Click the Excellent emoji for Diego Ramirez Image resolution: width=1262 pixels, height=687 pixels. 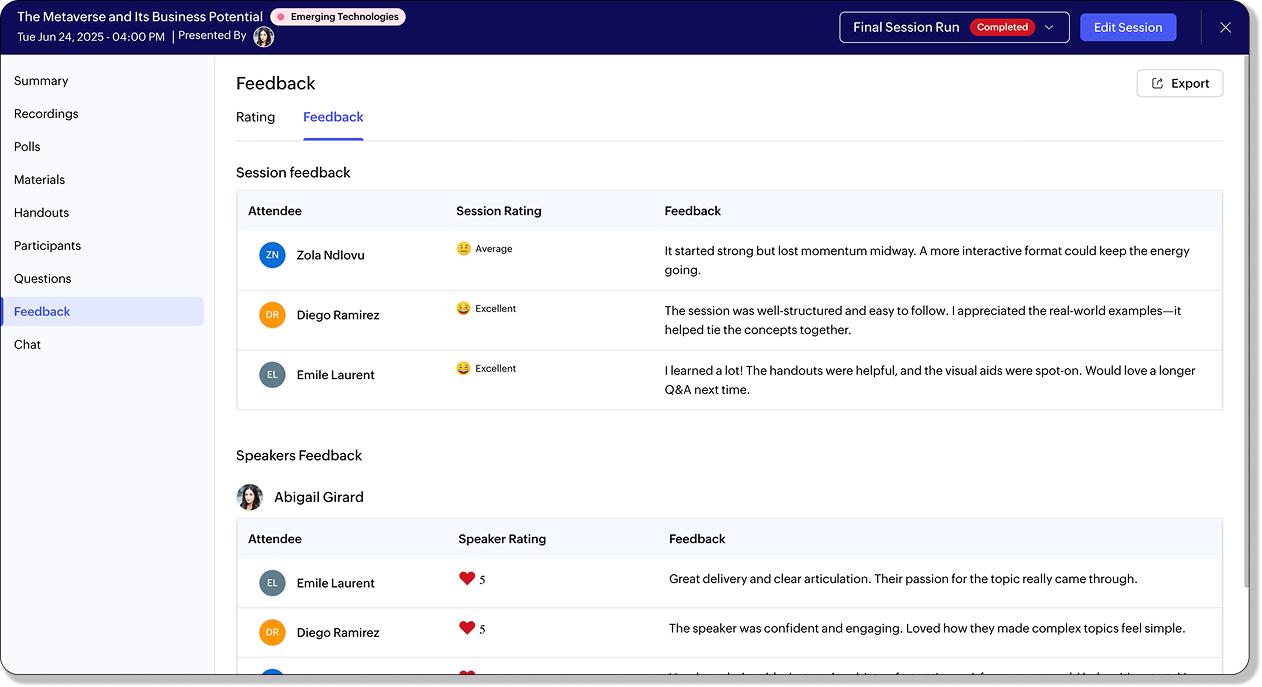pos(463,309)
